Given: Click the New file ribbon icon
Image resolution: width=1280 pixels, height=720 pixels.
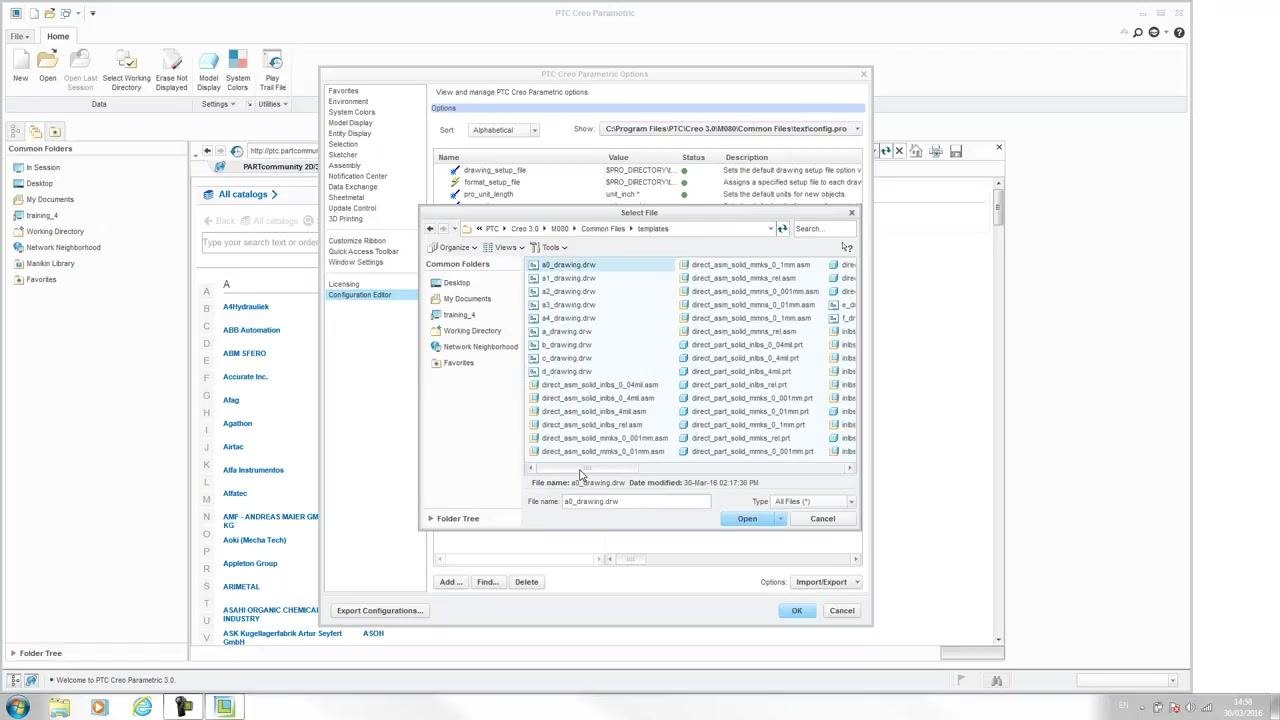Looking at the screenshot, I should (x=20, y=66).
